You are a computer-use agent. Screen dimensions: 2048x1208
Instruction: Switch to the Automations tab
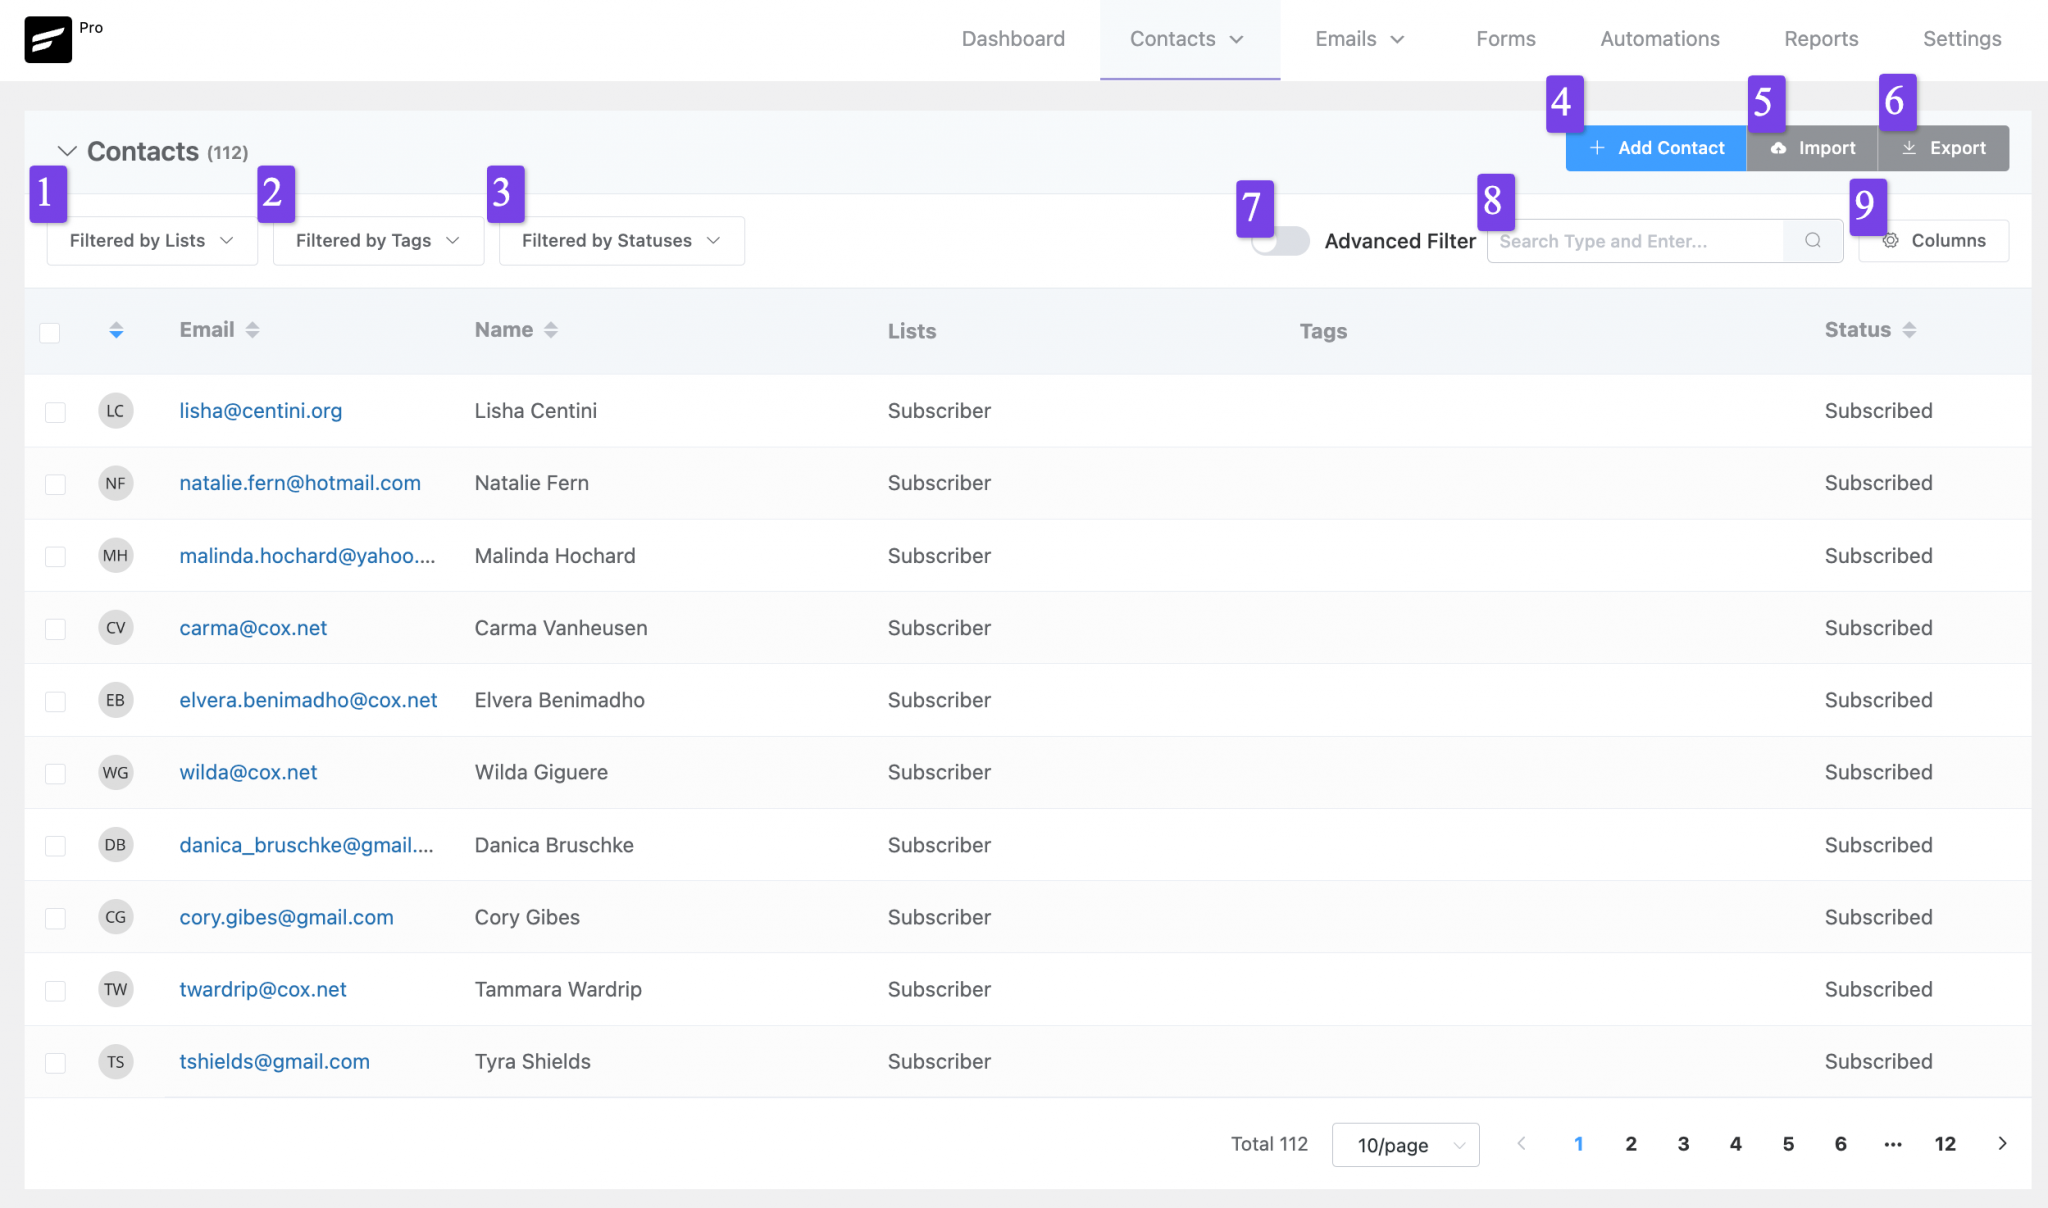pos(1659,38)
